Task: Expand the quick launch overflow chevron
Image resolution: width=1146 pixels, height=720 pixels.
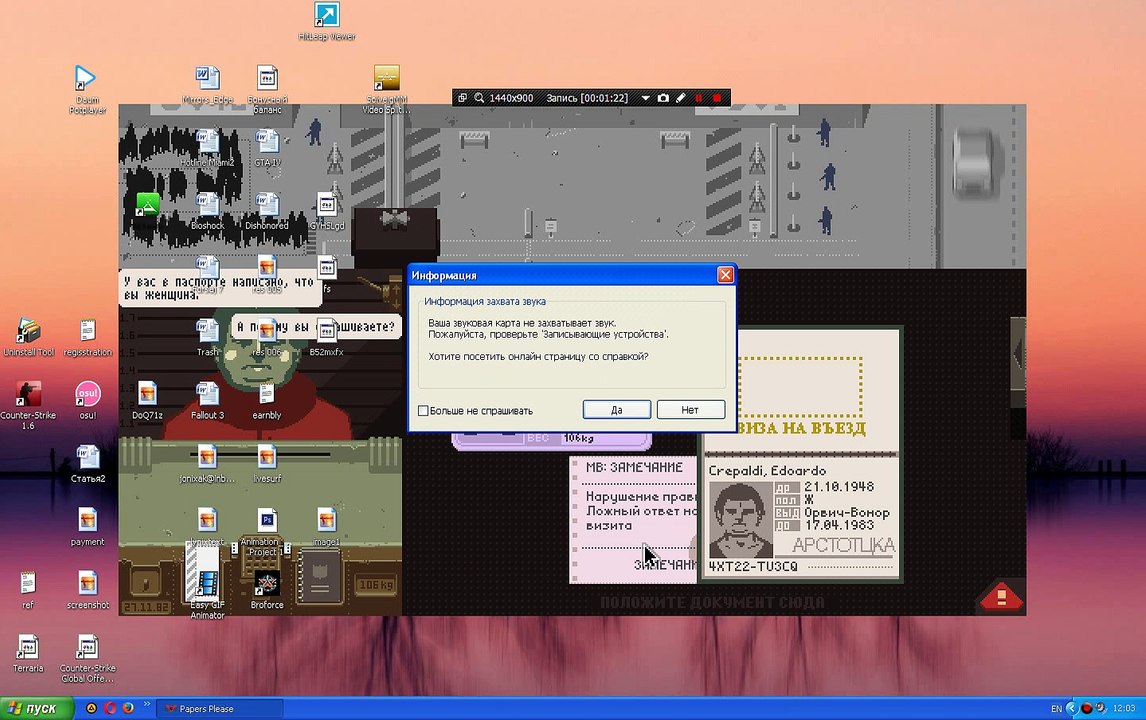Action: click(x=147, y=705)
